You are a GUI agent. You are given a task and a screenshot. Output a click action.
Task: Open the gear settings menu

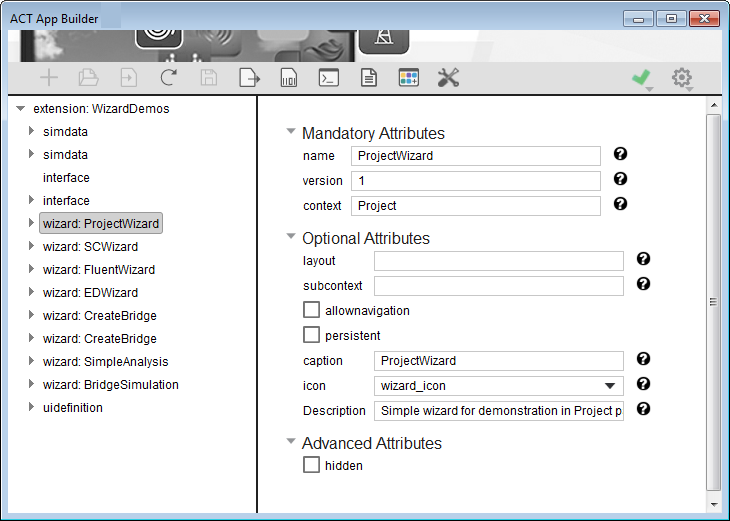point(682,77)
